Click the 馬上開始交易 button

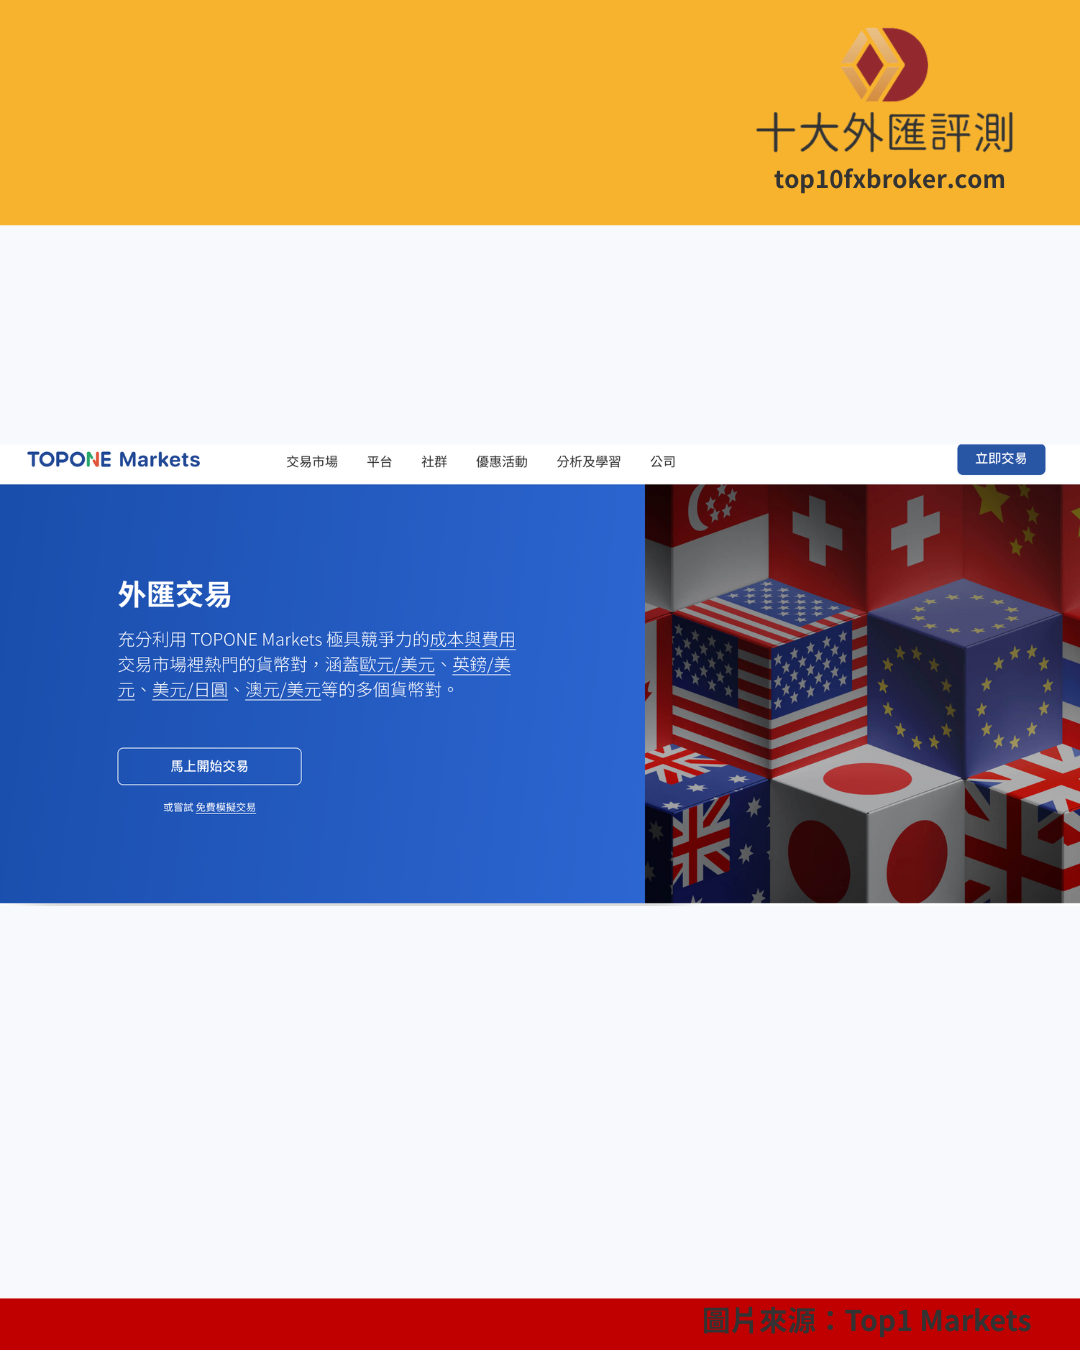[x=209, y=766]
